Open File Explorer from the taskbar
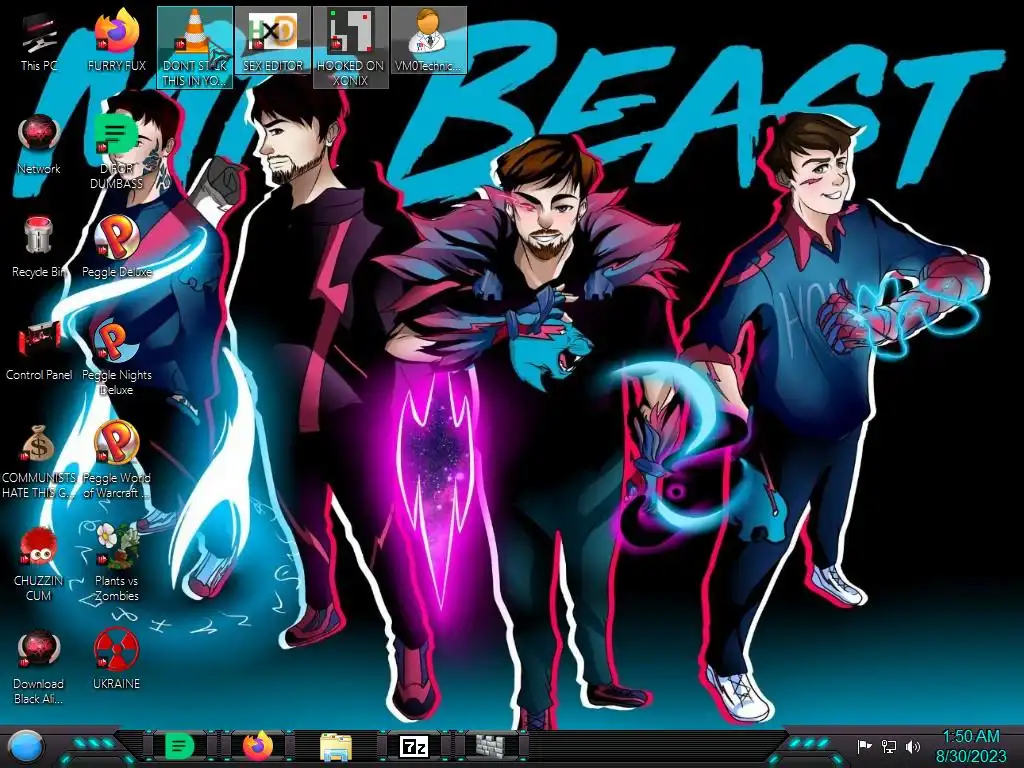 coord(336,746)
